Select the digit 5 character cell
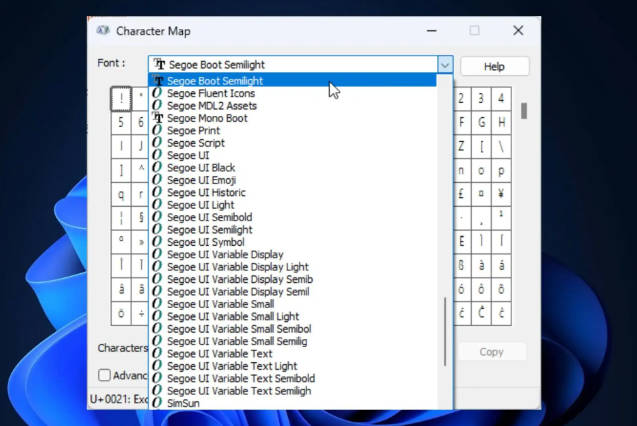637x426 pixels. click(x=121, y=122)
